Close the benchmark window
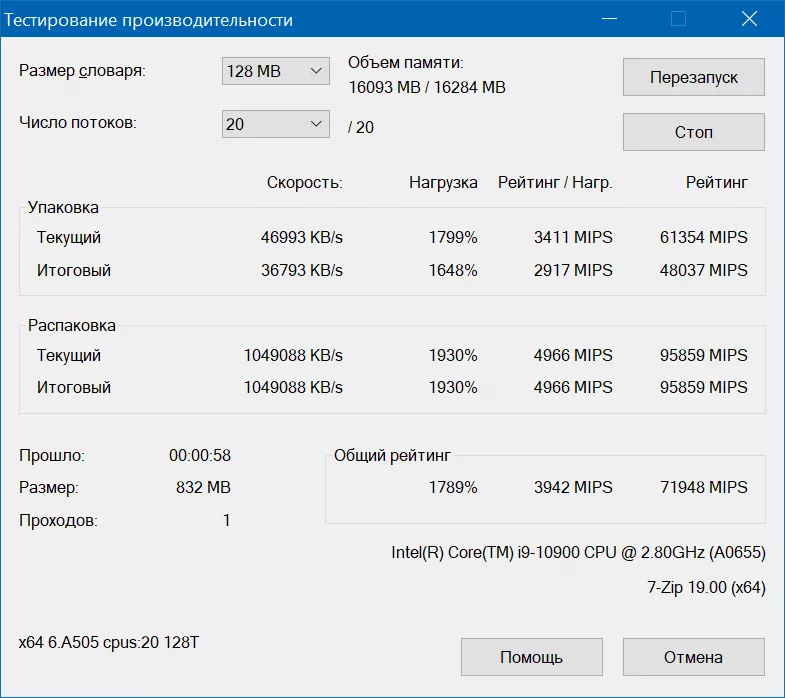 [x=749, y=19]
